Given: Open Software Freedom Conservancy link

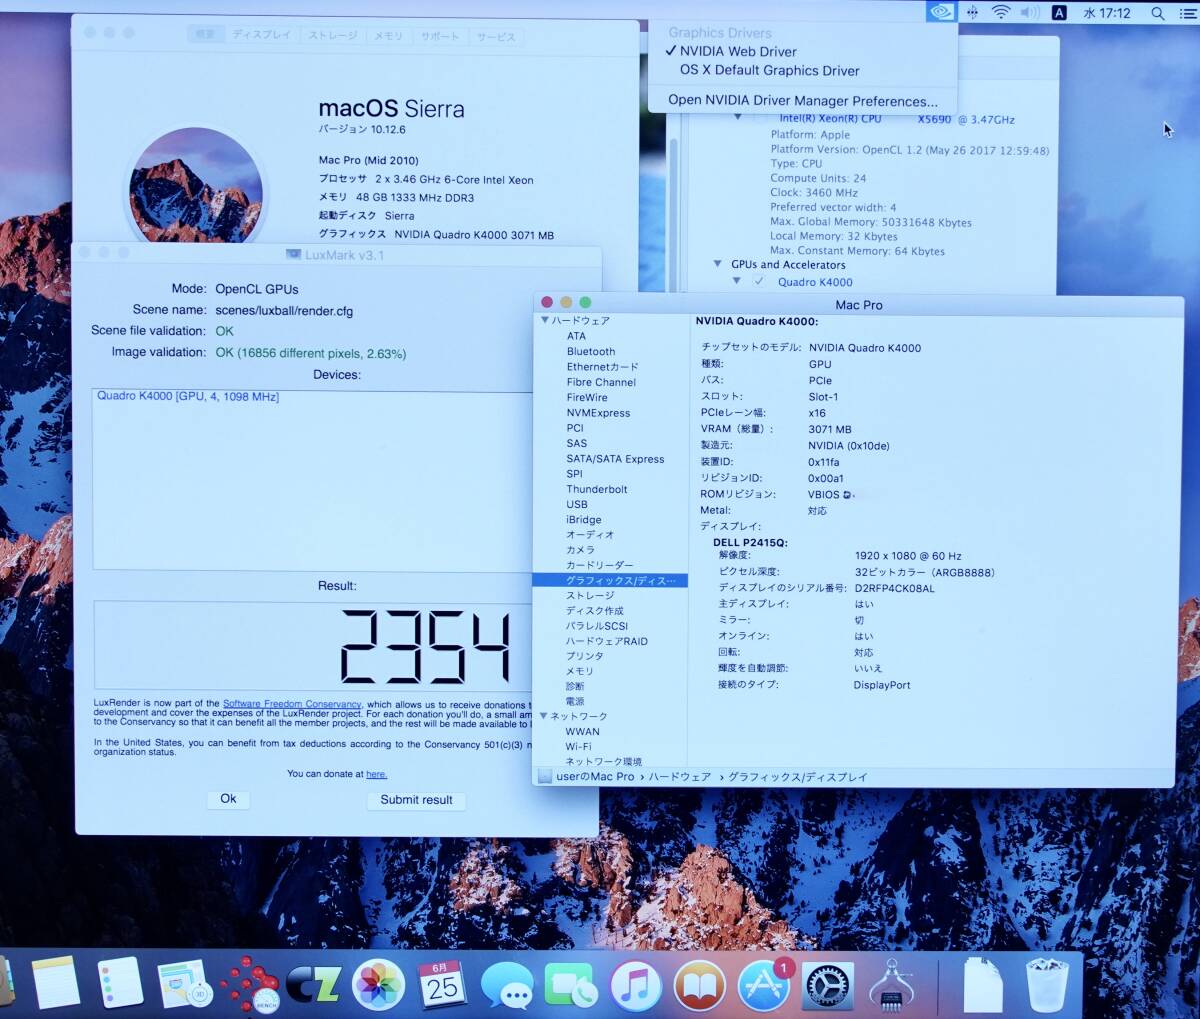Looking at the screenshot, I should point(292,704).
